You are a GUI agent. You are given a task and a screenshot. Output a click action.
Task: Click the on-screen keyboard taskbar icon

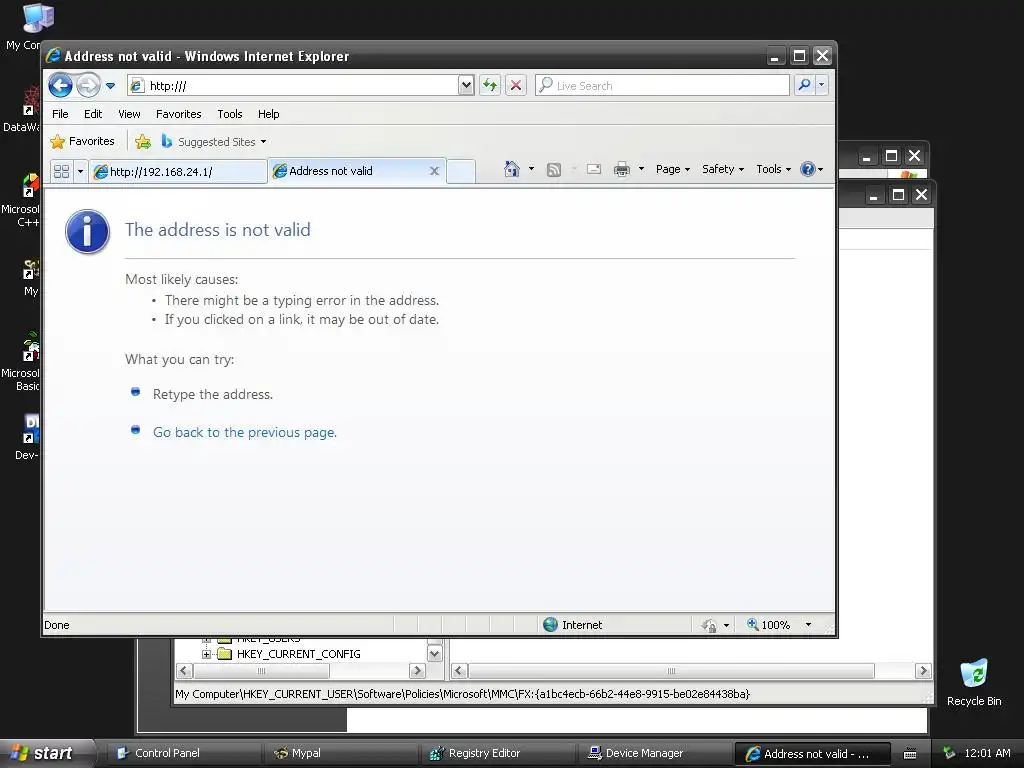[910, 754]
